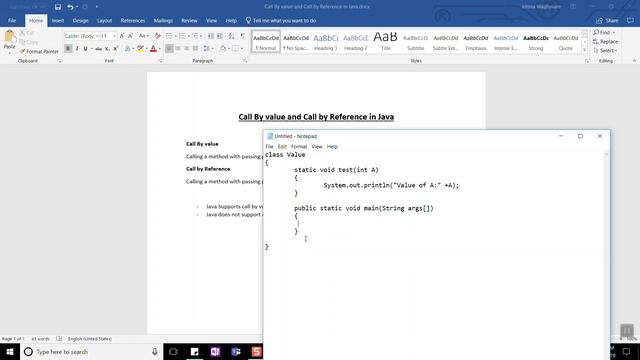This screenshot has height=360, width=640.
Task: Open Microsoft Teams from the taskbar
Action: pos(236,351)
